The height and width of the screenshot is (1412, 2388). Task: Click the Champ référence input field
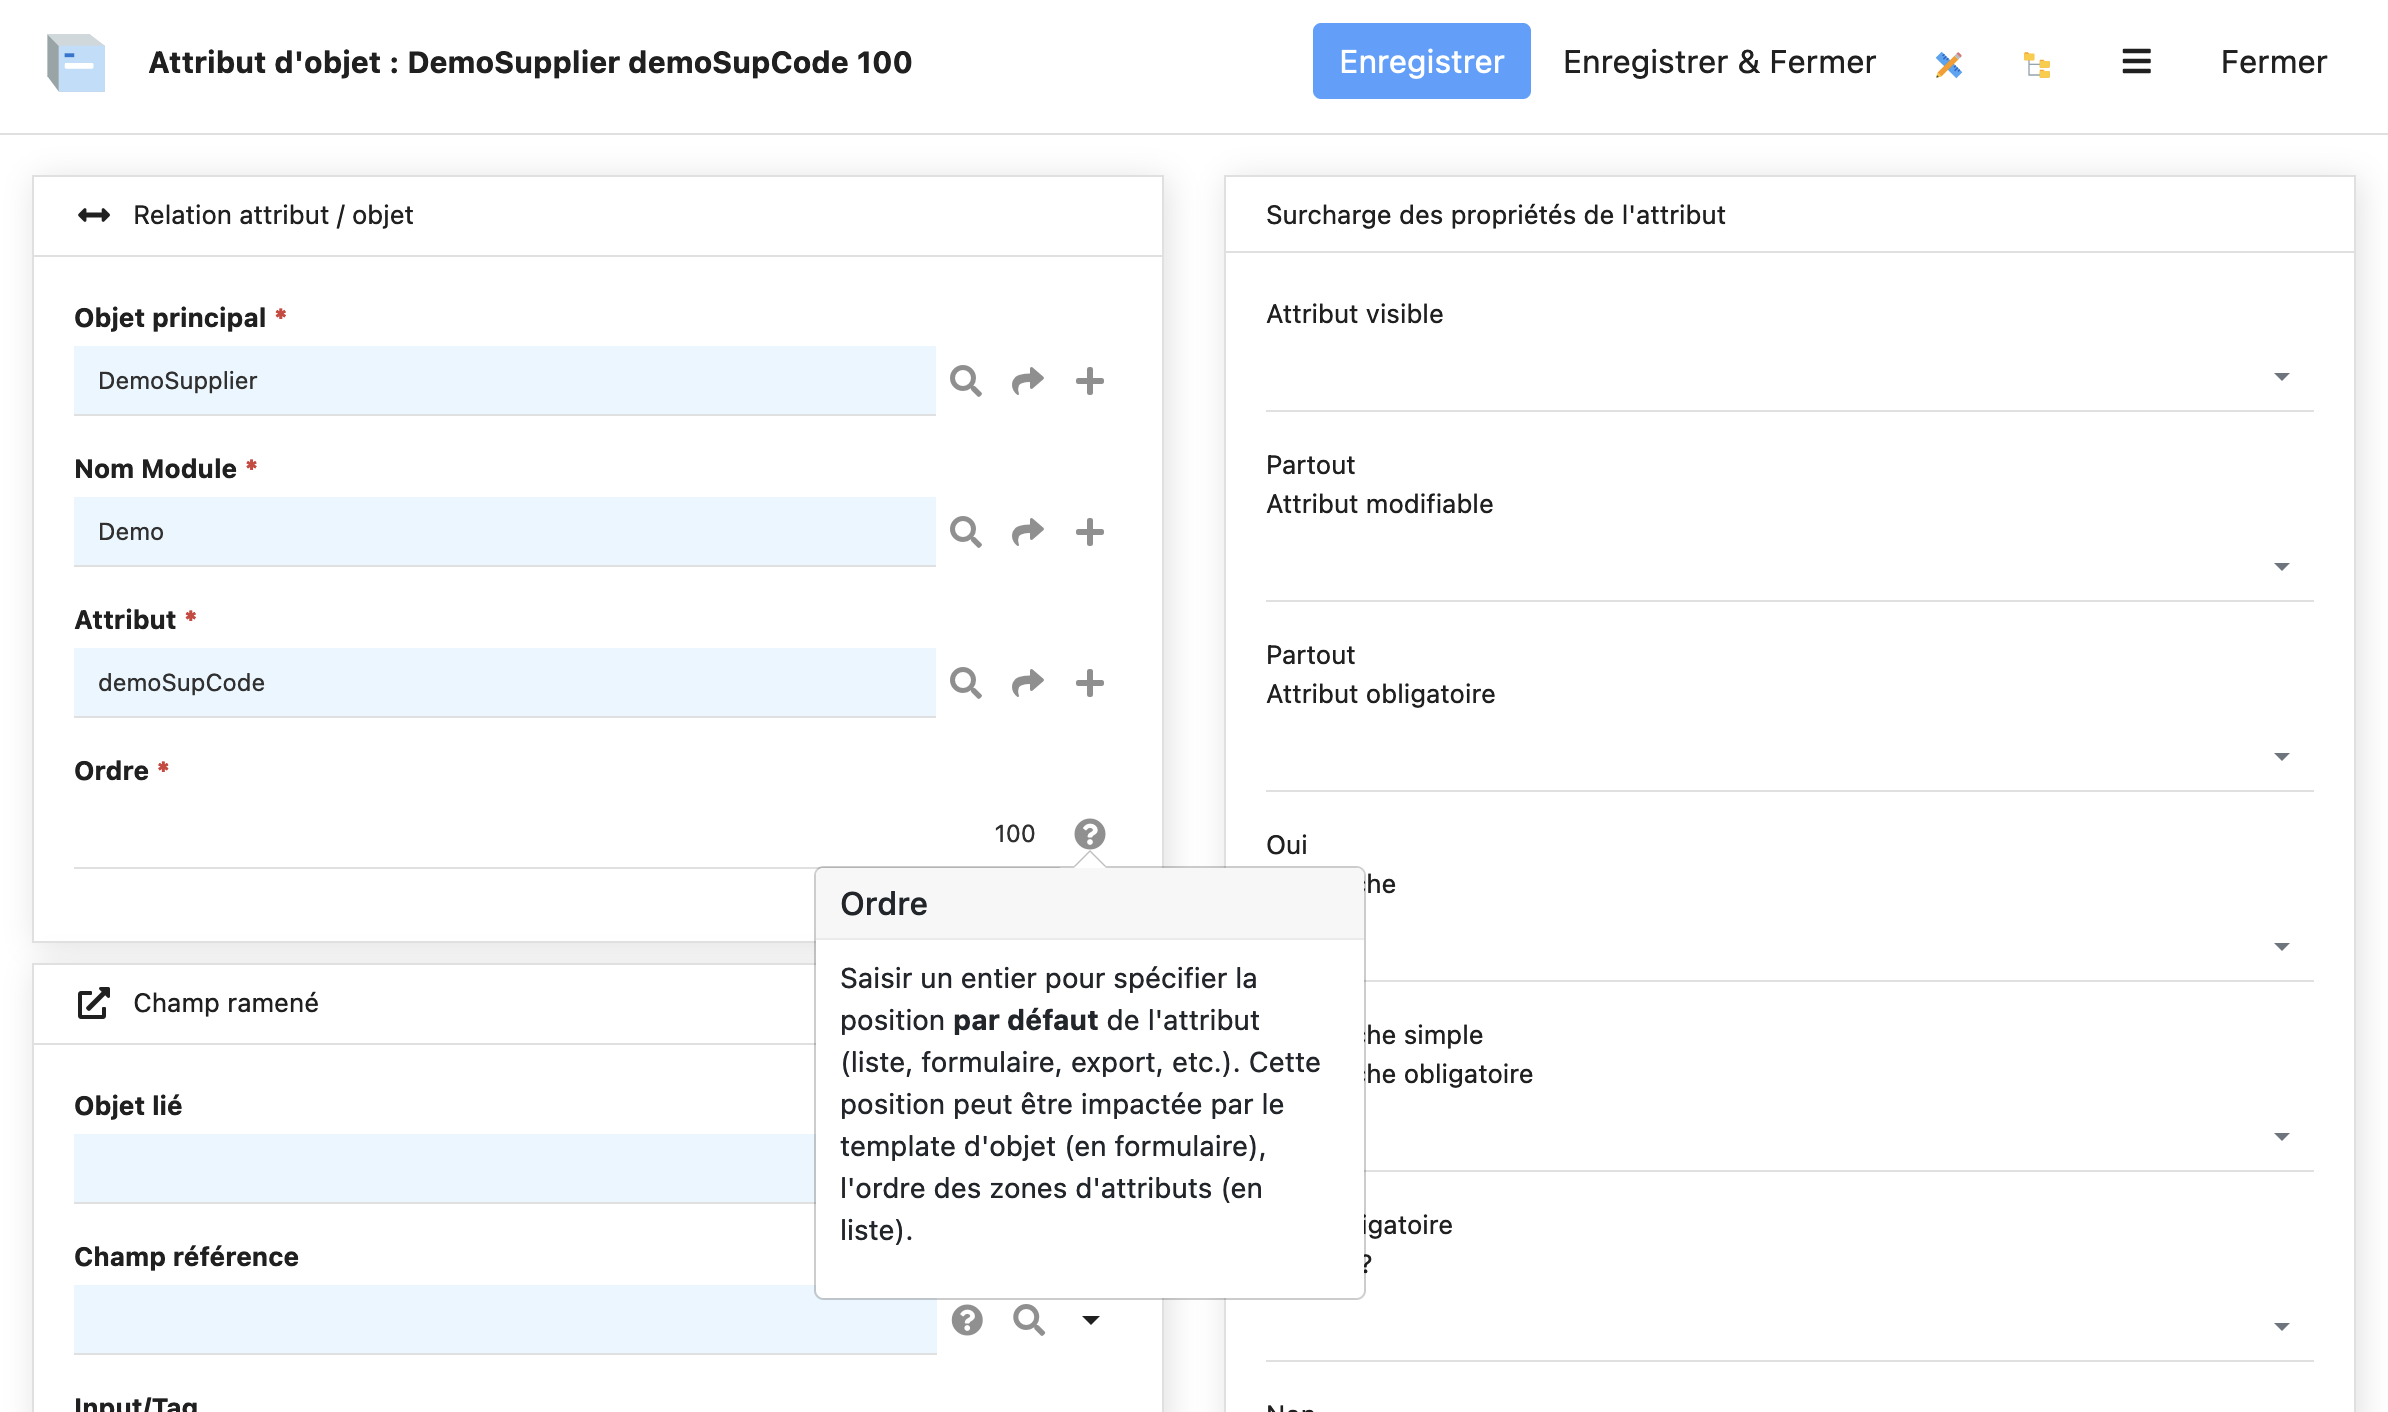coord(504,1320)
